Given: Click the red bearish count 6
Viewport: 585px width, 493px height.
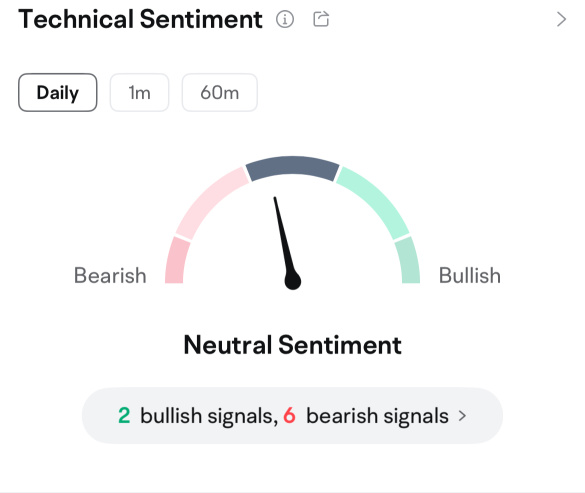Looking at the screenshot, I should pyautogui.click(x=290, y=415).
